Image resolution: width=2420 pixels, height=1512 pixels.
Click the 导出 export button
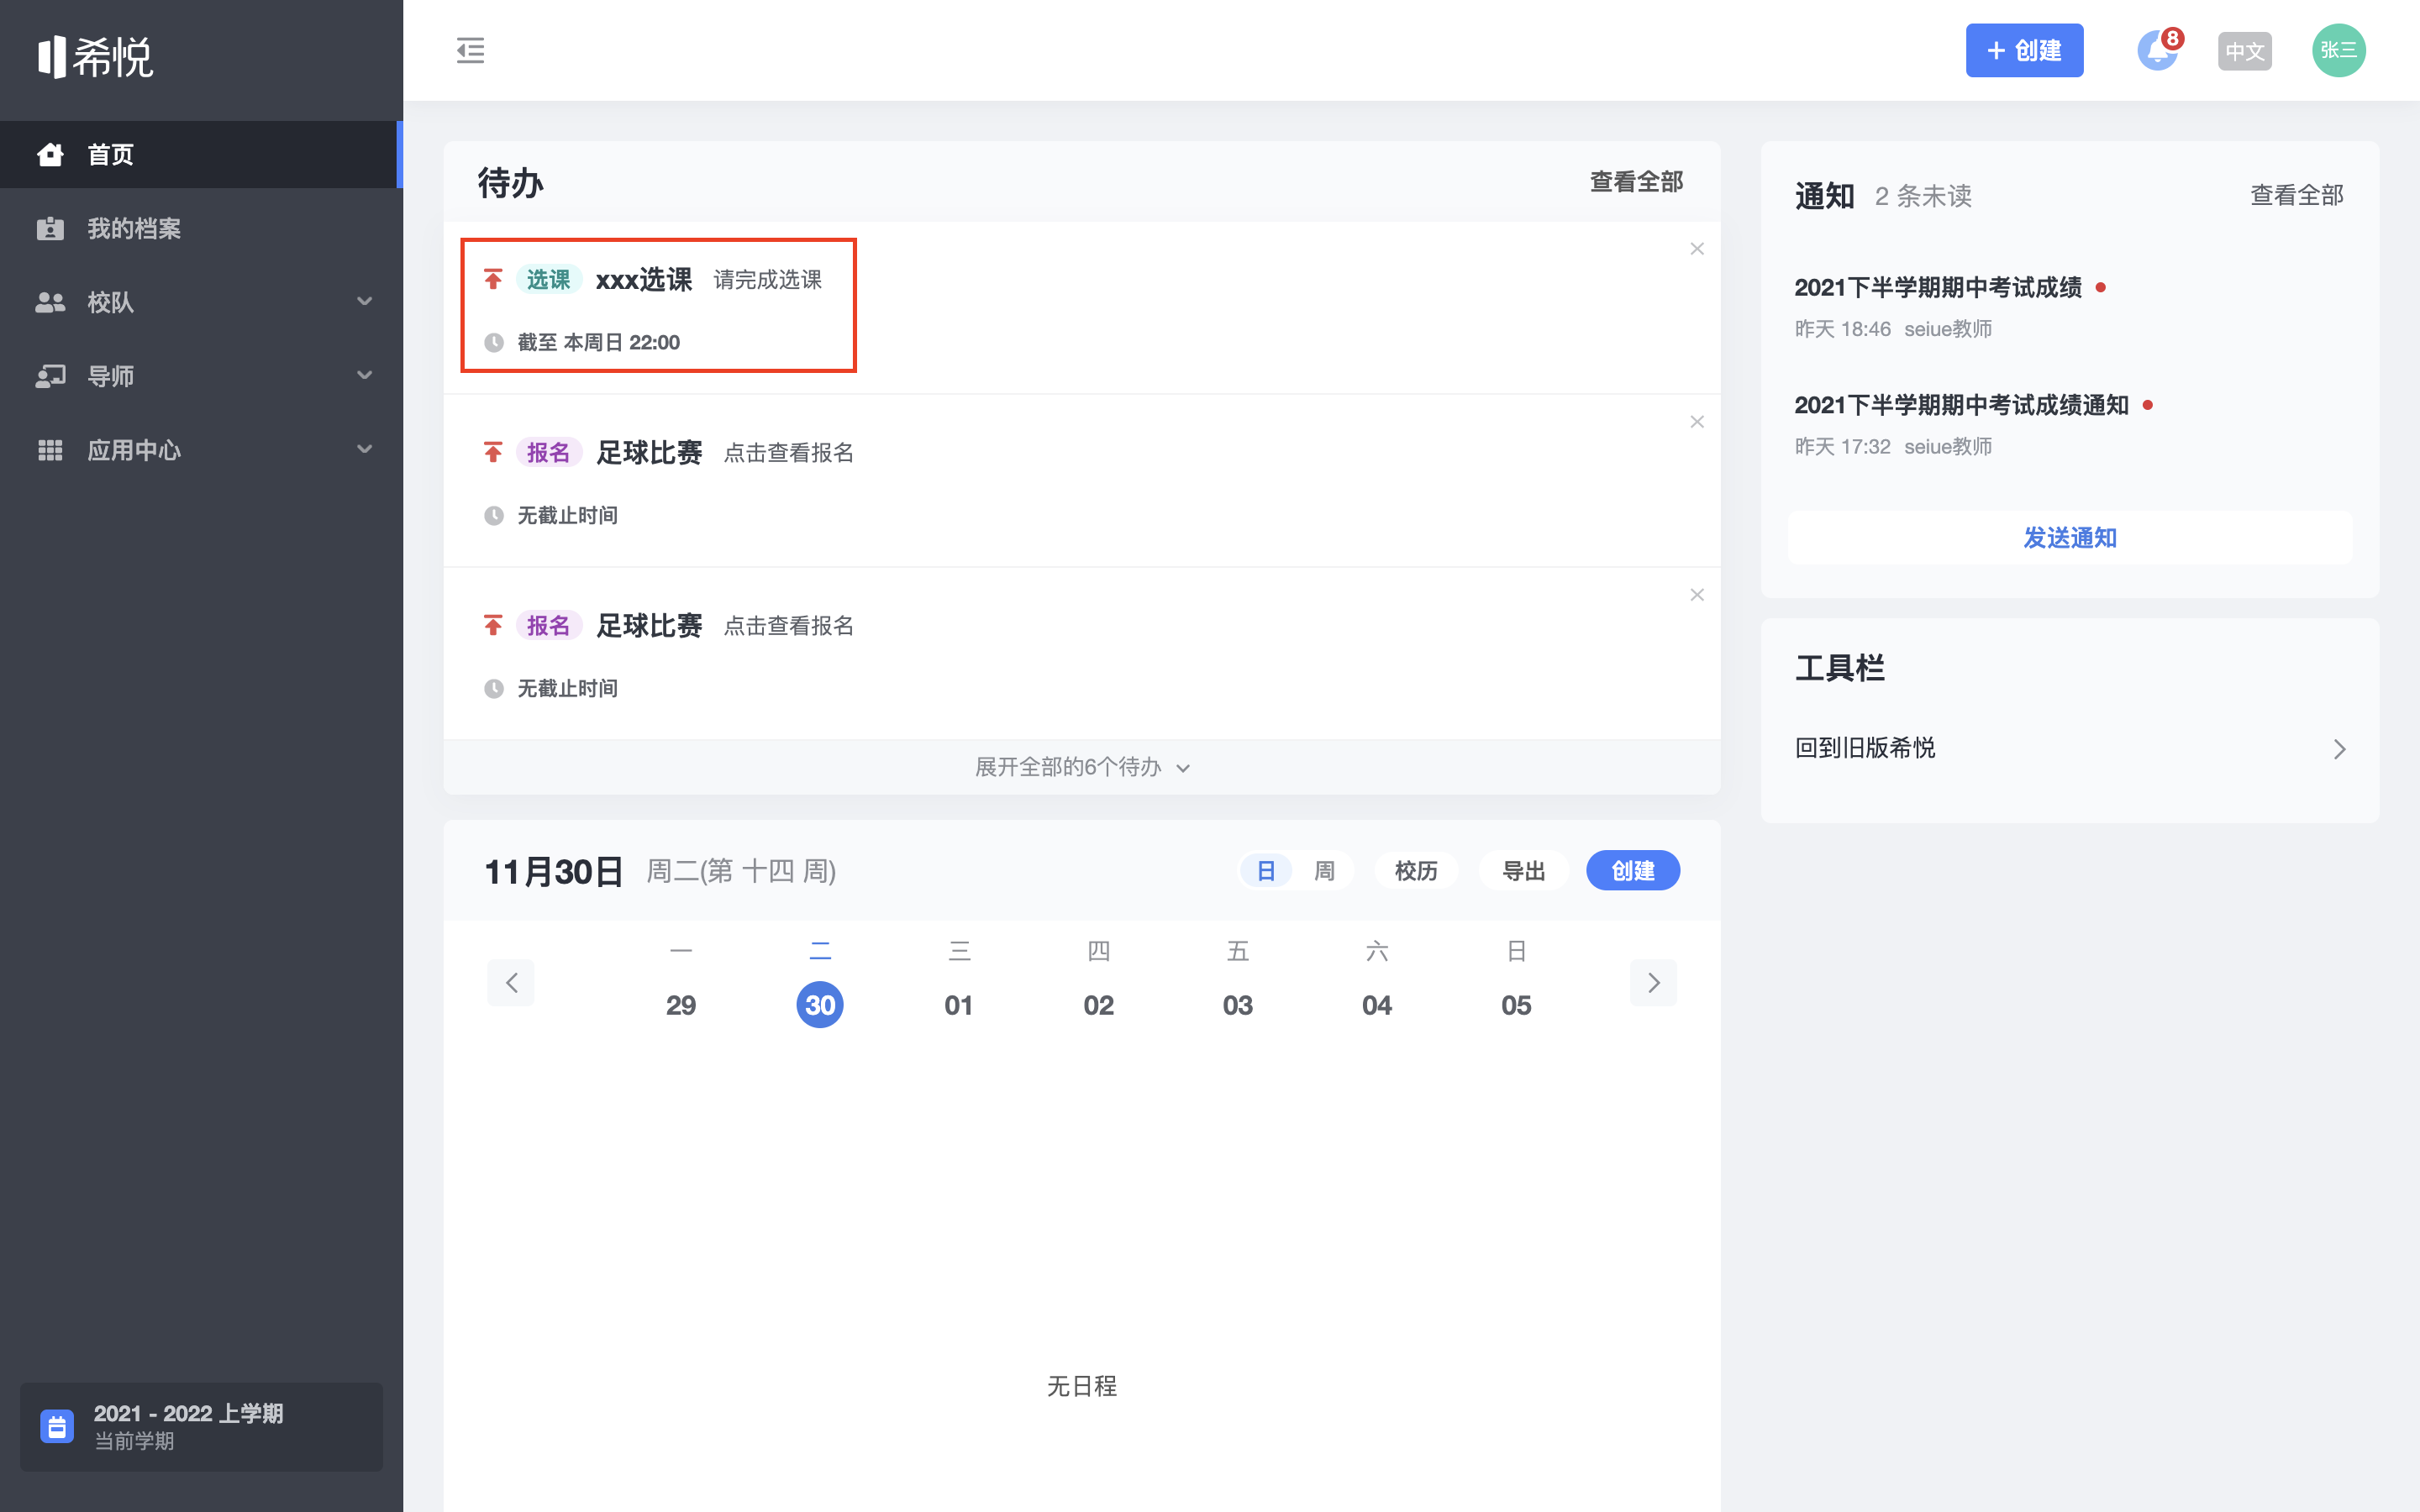click(x=1524, y=870)
